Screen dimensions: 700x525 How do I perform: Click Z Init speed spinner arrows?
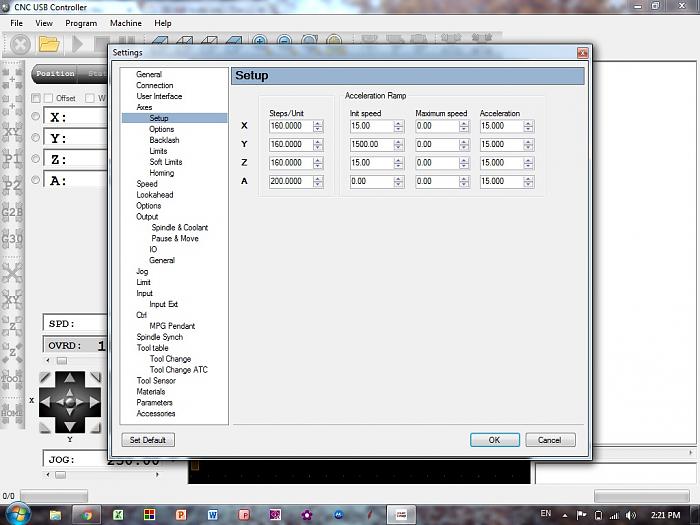(399, 163)
